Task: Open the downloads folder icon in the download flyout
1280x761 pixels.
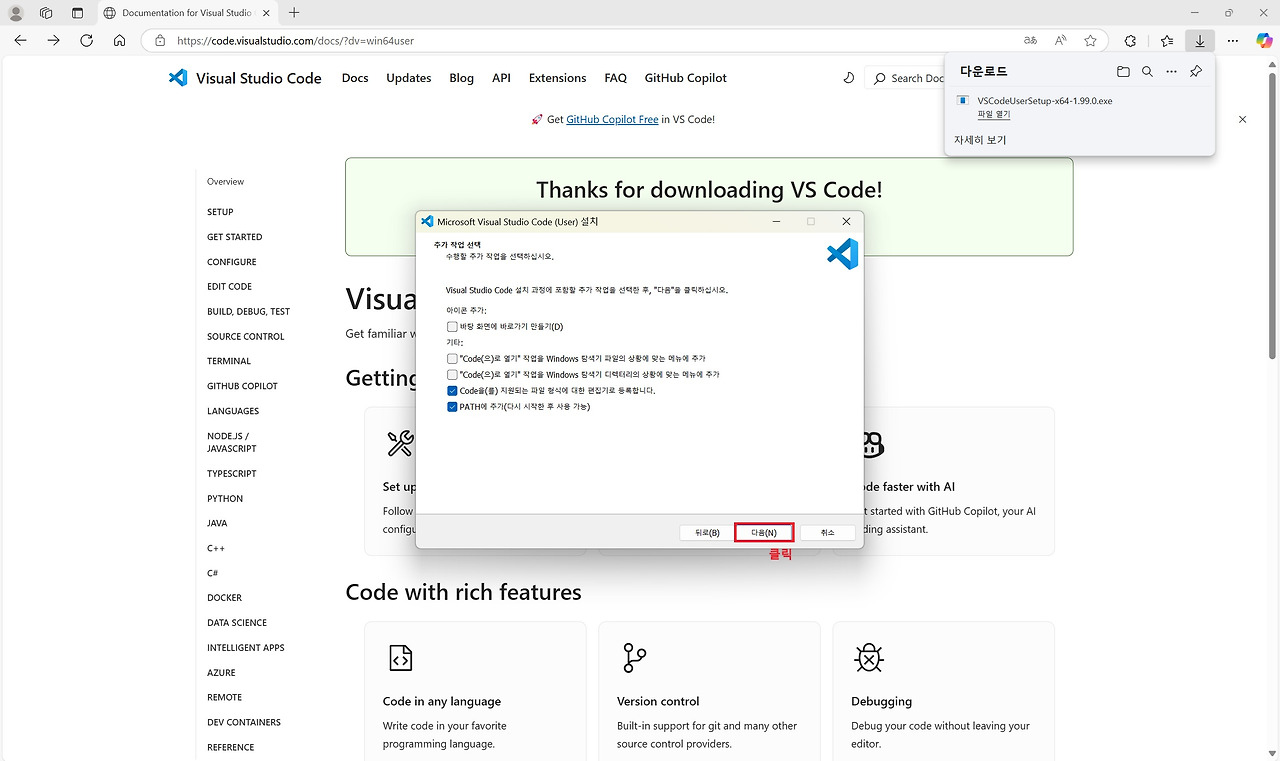Action: [1123, 71]
